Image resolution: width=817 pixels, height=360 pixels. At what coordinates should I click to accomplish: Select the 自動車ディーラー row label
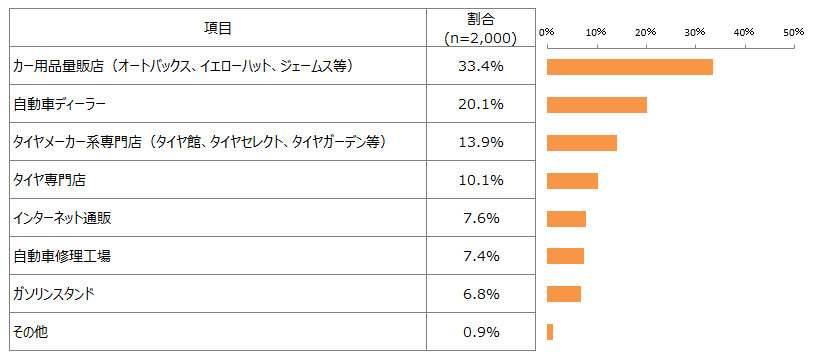59,104
